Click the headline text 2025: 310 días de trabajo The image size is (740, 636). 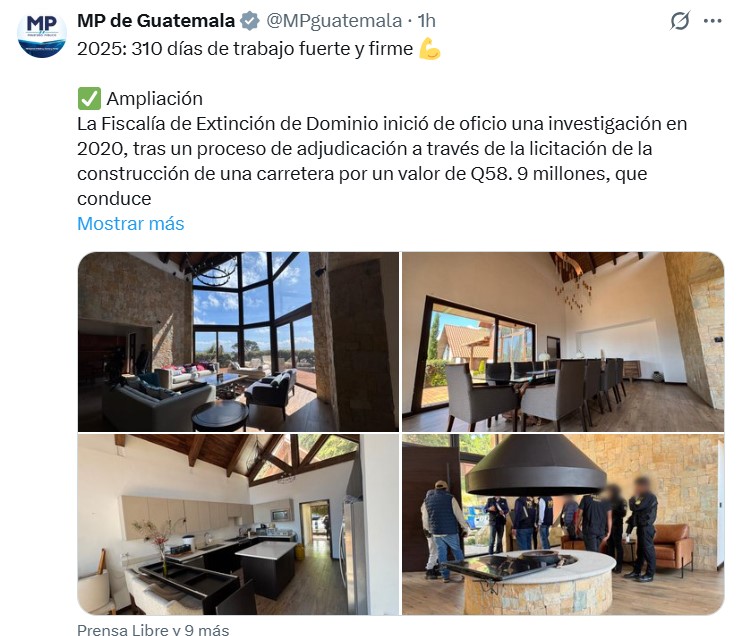pos(245,49)
